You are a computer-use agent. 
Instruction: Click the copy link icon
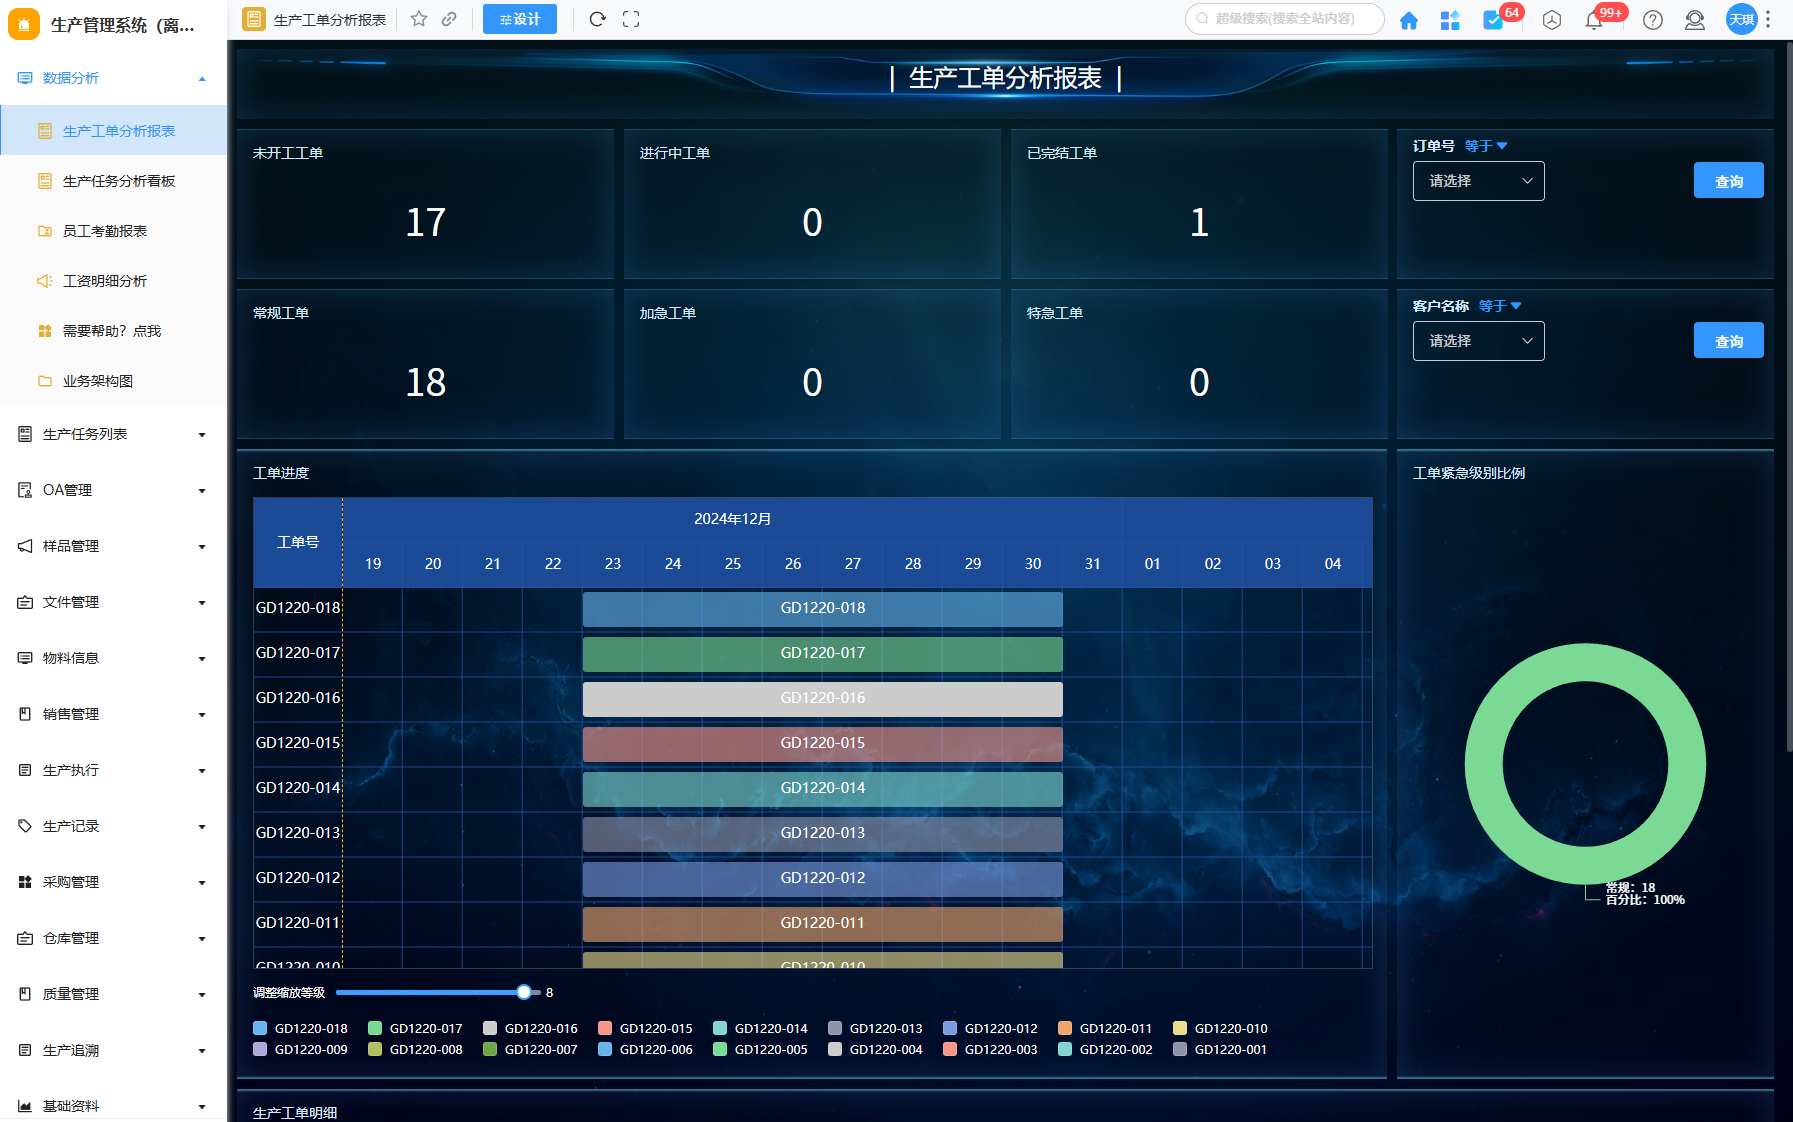pos(450,19)
